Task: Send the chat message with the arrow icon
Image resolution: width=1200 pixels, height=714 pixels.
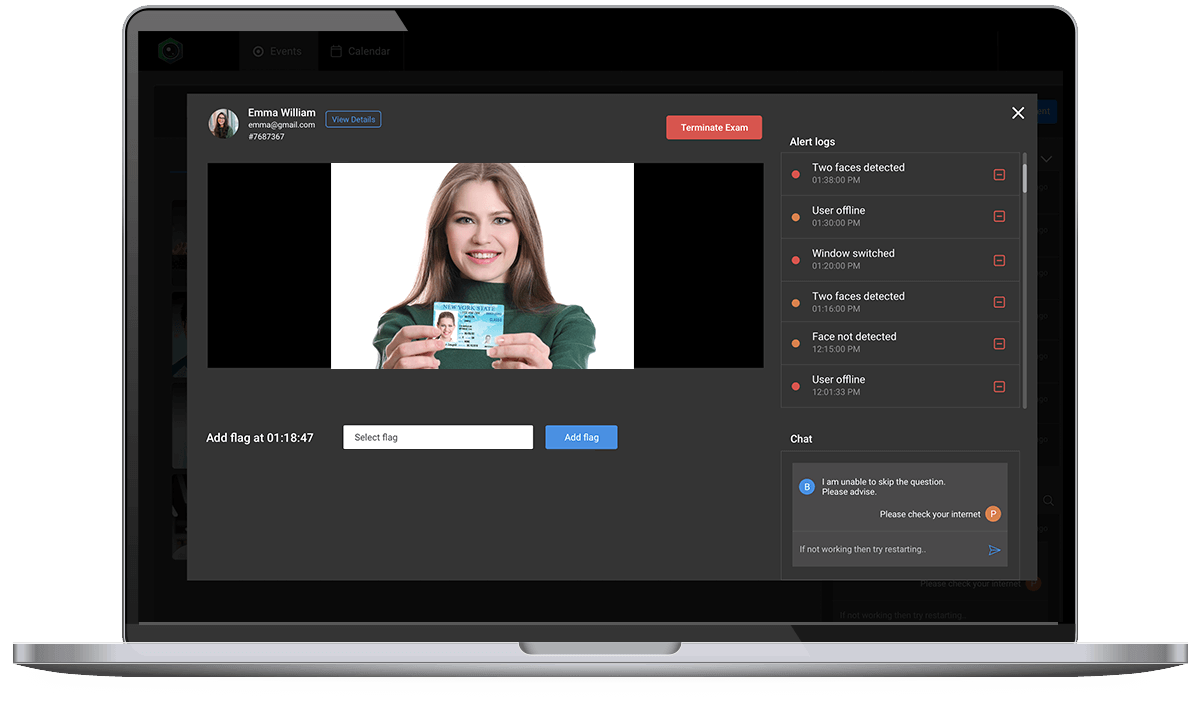Action: pos(993,549)
